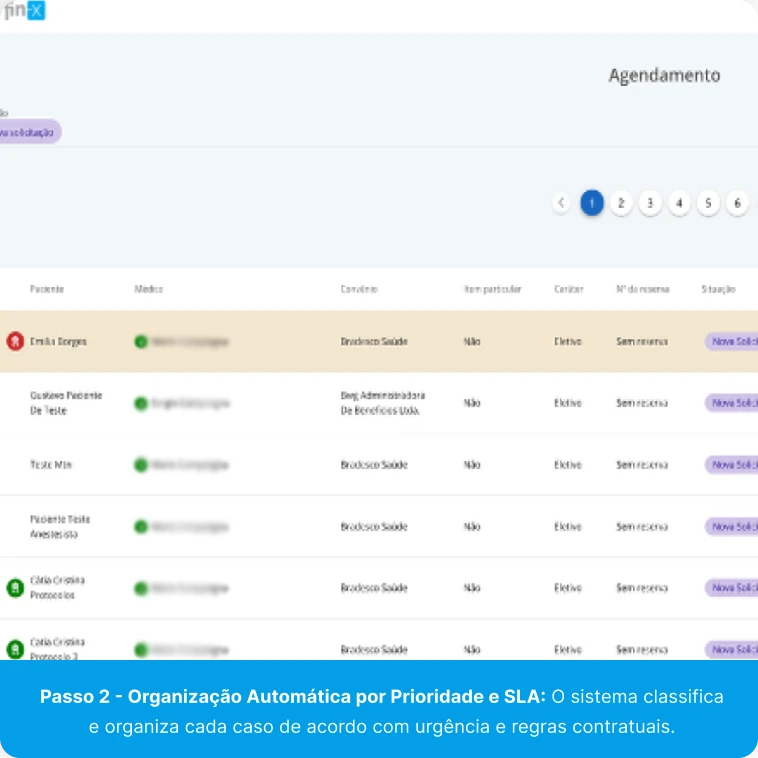The image size is (758, 758).
Task: Switch to page 5 in pagination
Action: click(x=708, y=203)
